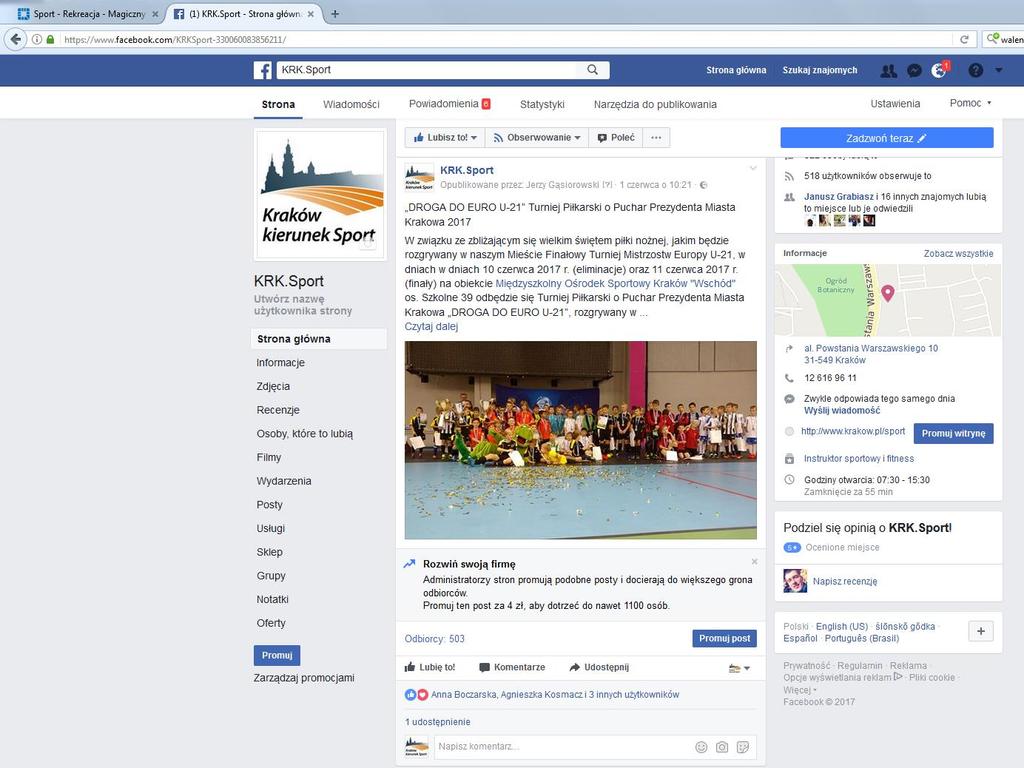Open 1 udostępnienie link

pyautogui.click(x=438, y=722)
